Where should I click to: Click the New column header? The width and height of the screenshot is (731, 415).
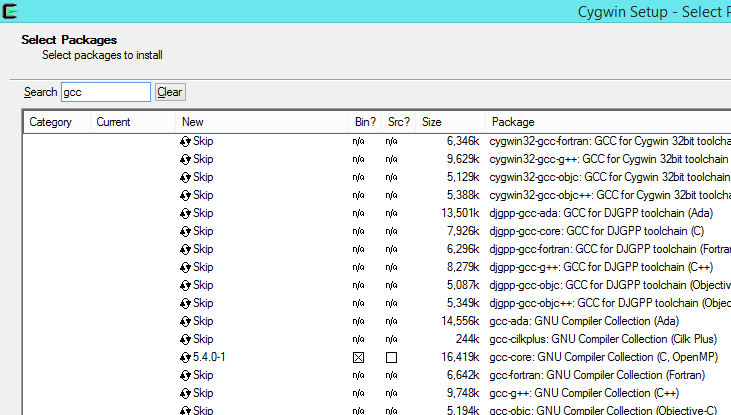point(262,122)
